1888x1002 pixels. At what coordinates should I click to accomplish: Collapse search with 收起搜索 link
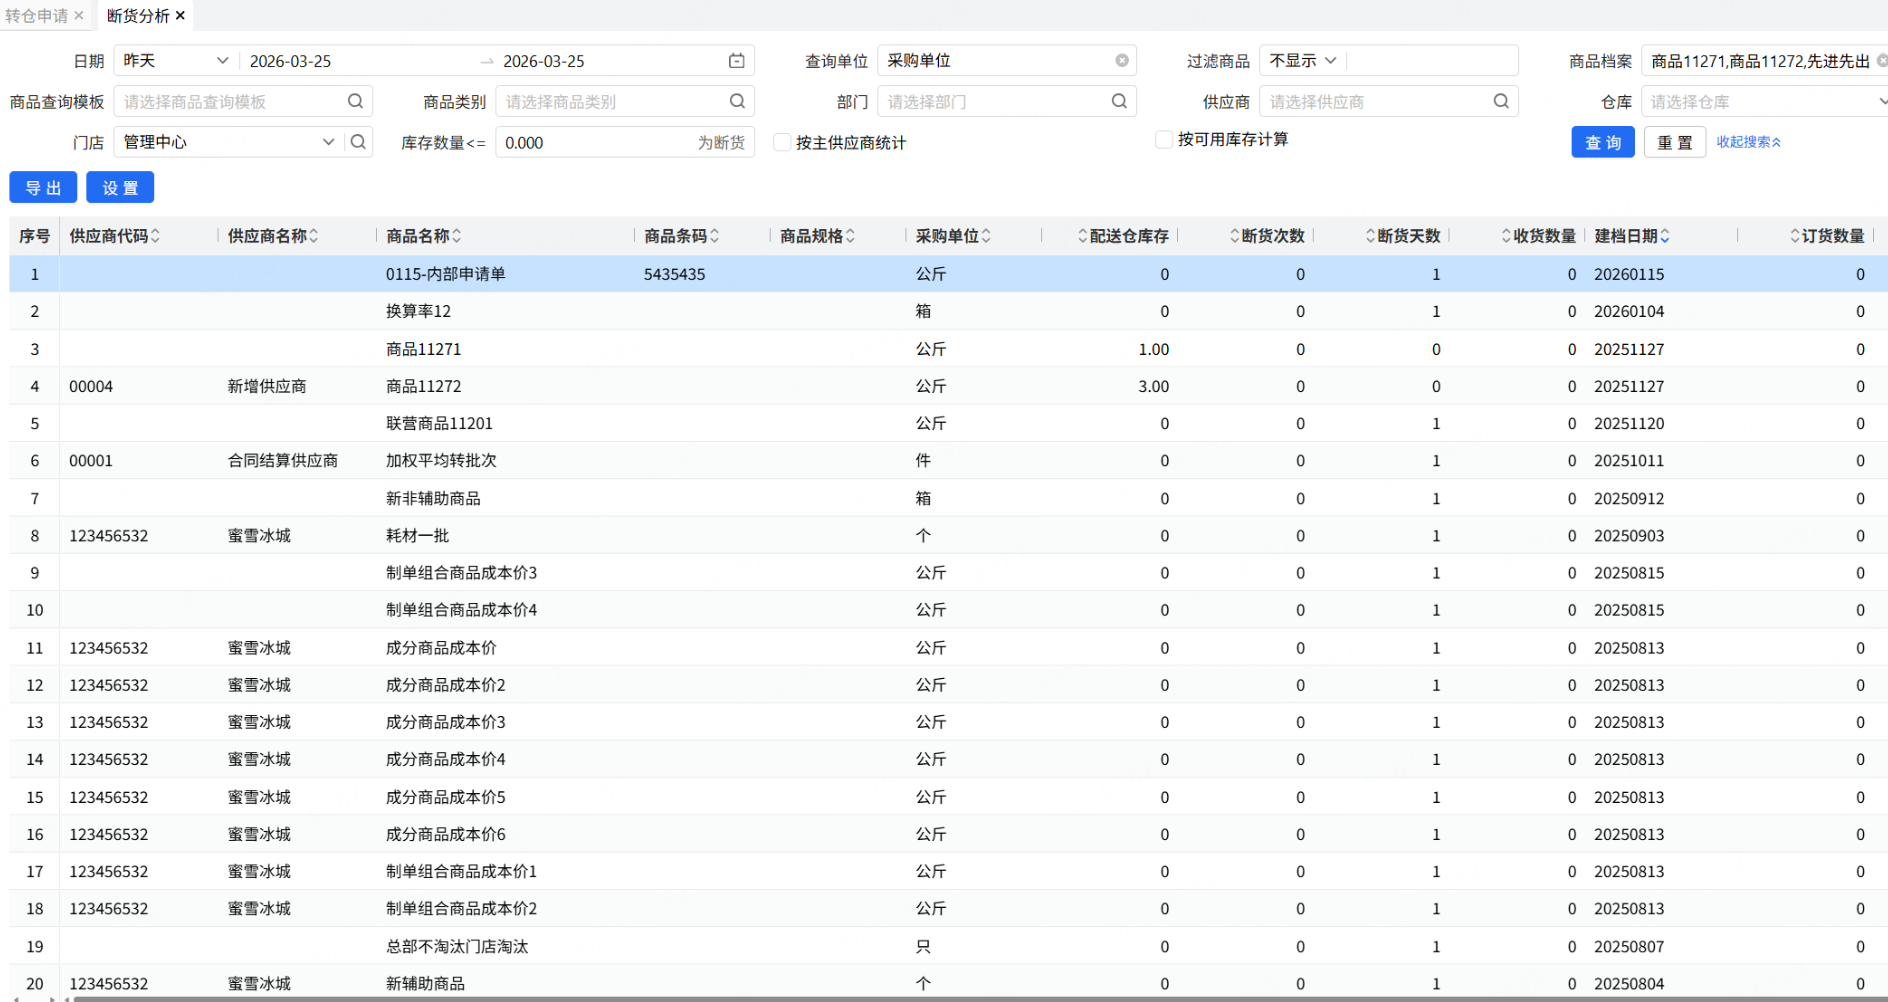(1748, 142)
